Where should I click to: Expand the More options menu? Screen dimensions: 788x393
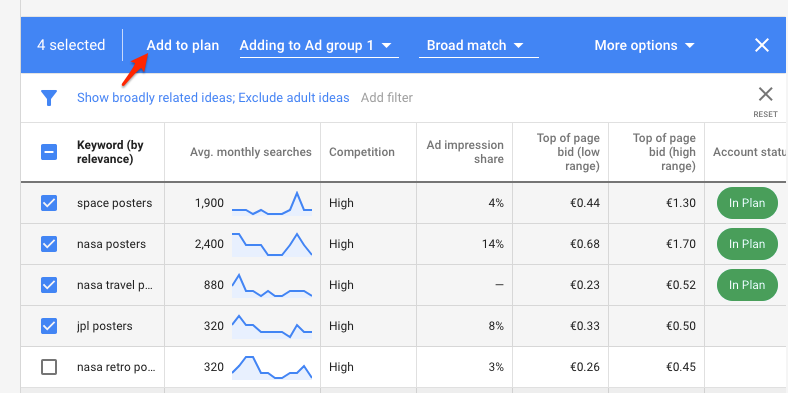(x=644, y=46)
